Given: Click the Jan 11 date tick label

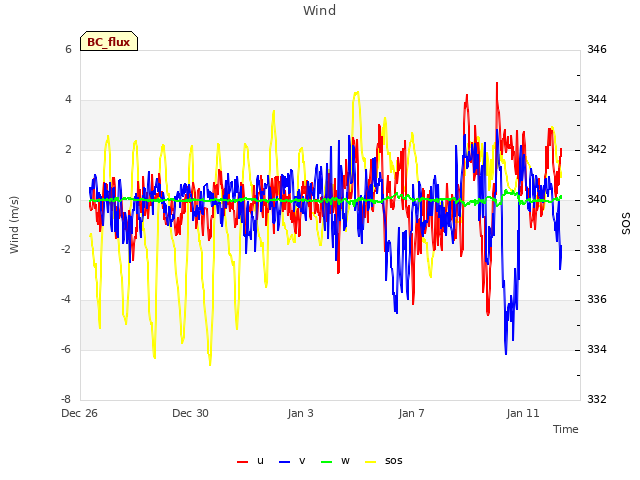Looking at the screenshot, I should point(523,413).
